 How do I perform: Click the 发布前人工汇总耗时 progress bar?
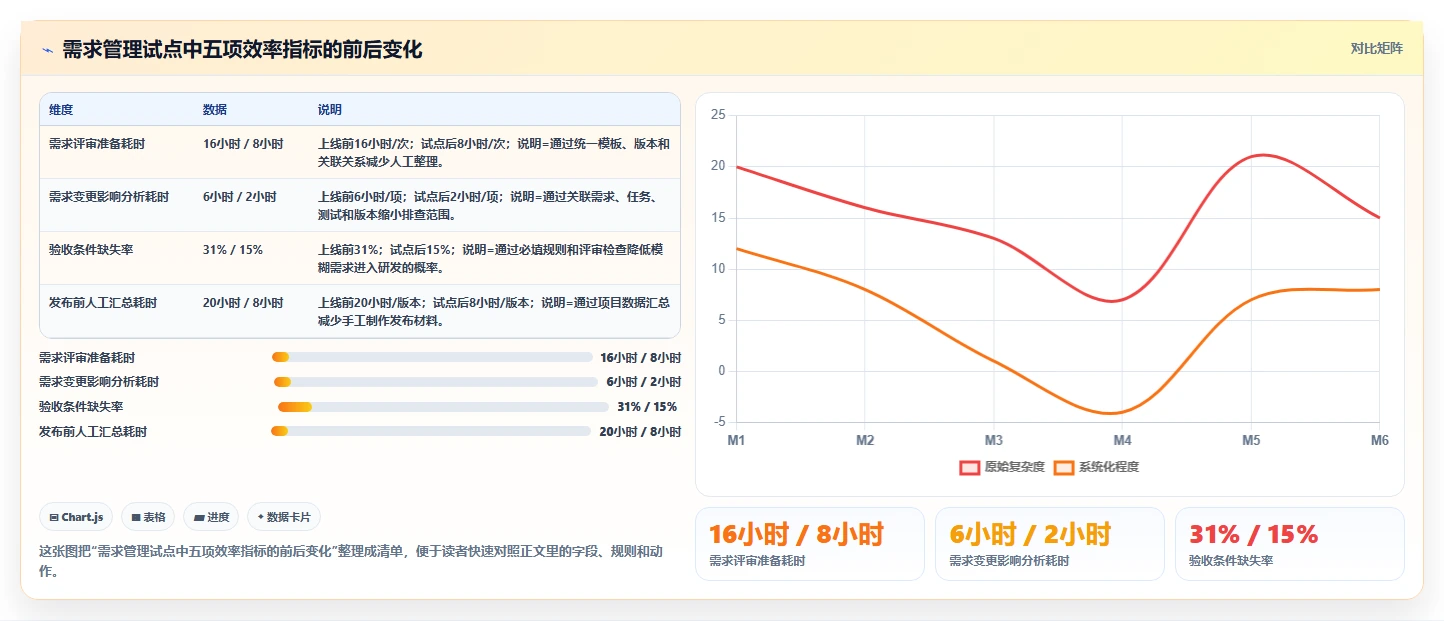point(431,431)
